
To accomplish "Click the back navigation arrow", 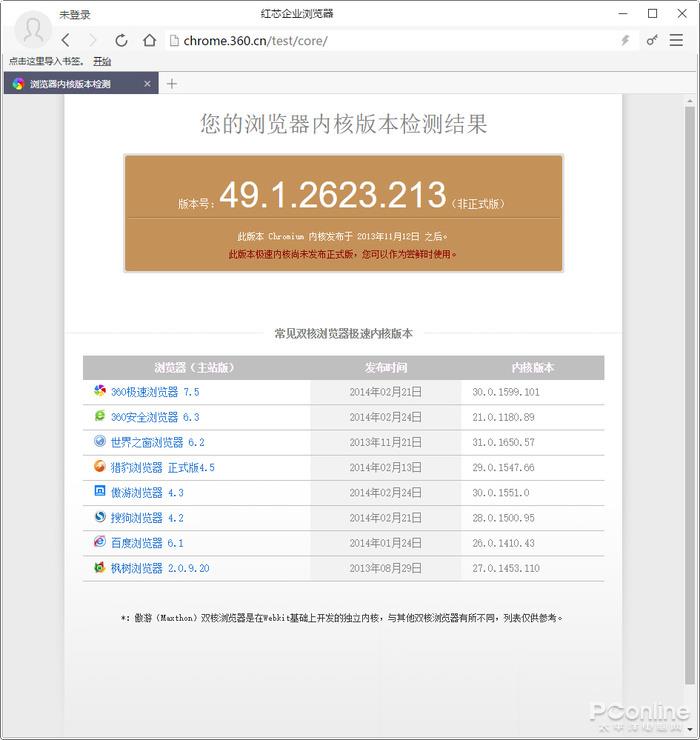I will (x=65, y=40).
